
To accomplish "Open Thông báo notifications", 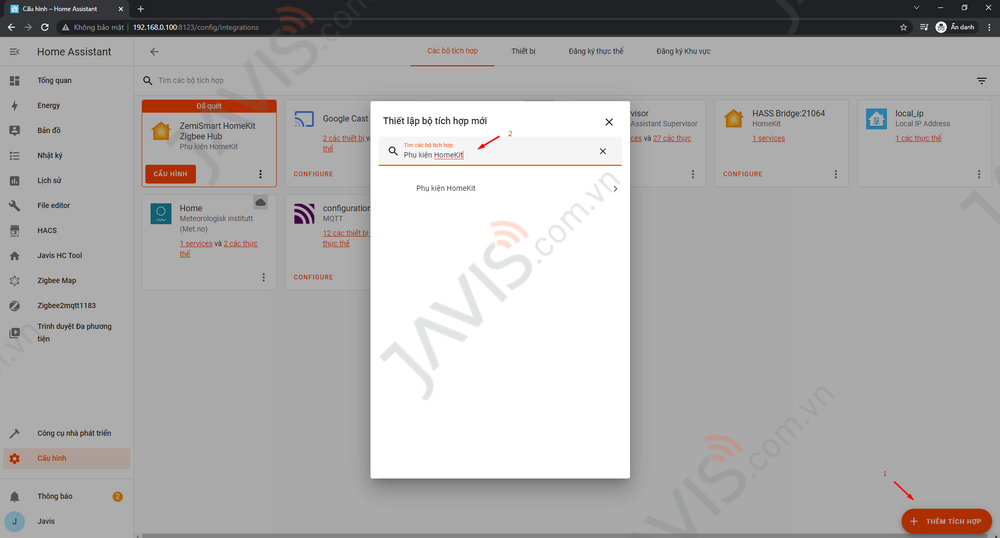I will coord(66,496).
